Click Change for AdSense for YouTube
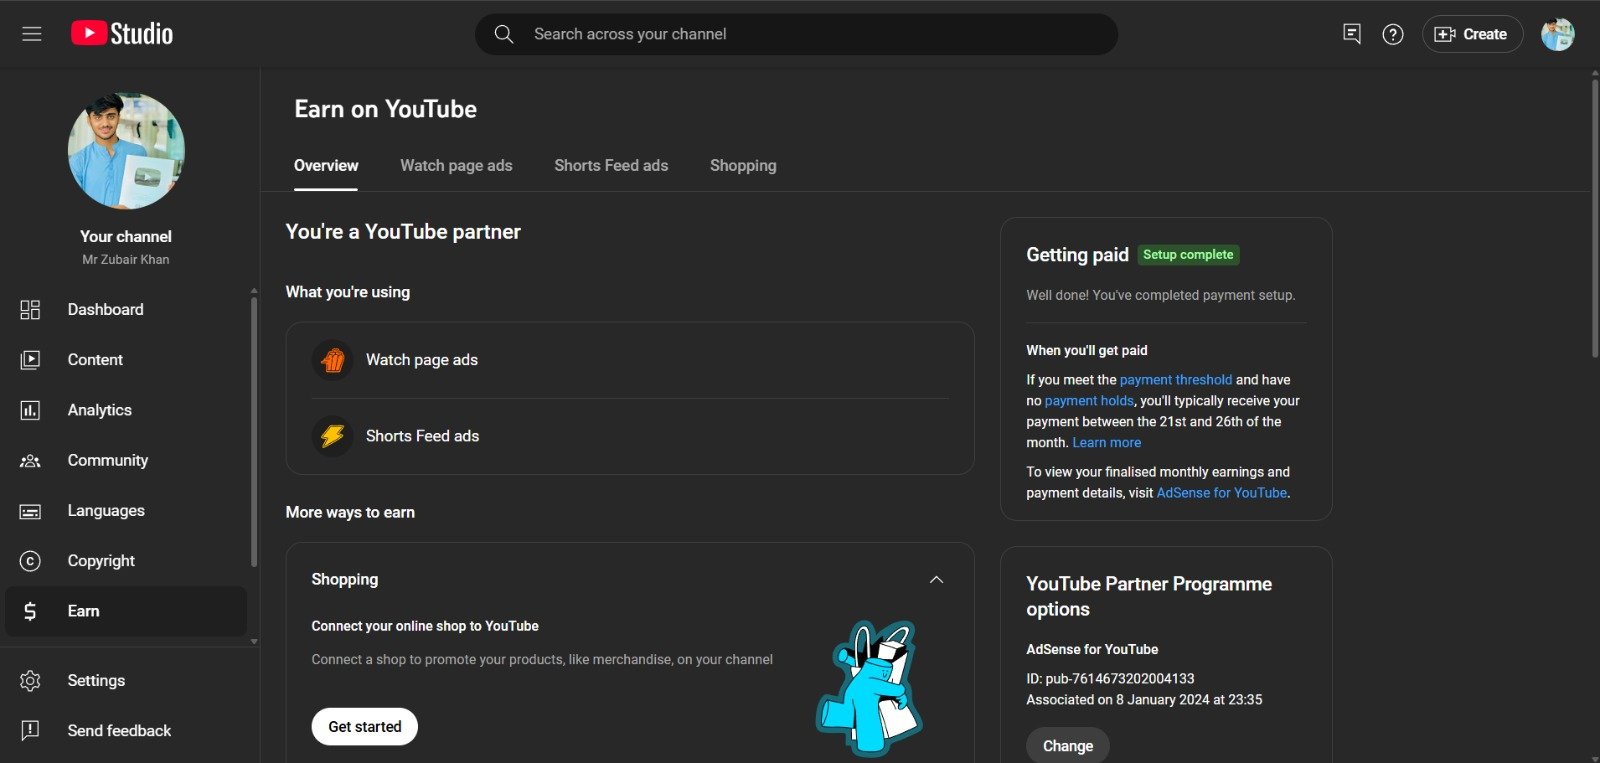The image size is (1600, 763). 1068,746
